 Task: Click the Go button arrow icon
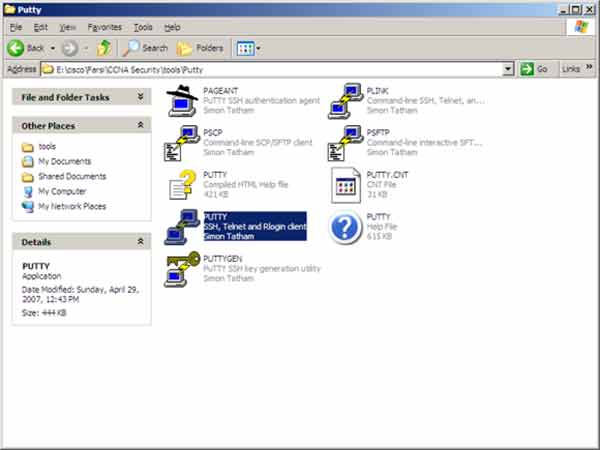(527, 69)
